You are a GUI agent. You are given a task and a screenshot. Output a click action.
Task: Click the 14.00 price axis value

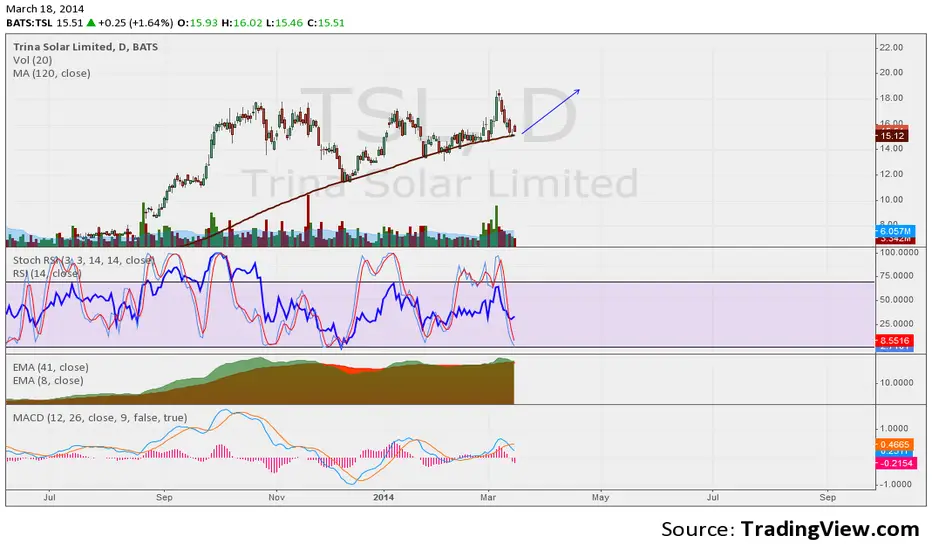[891, 149]
